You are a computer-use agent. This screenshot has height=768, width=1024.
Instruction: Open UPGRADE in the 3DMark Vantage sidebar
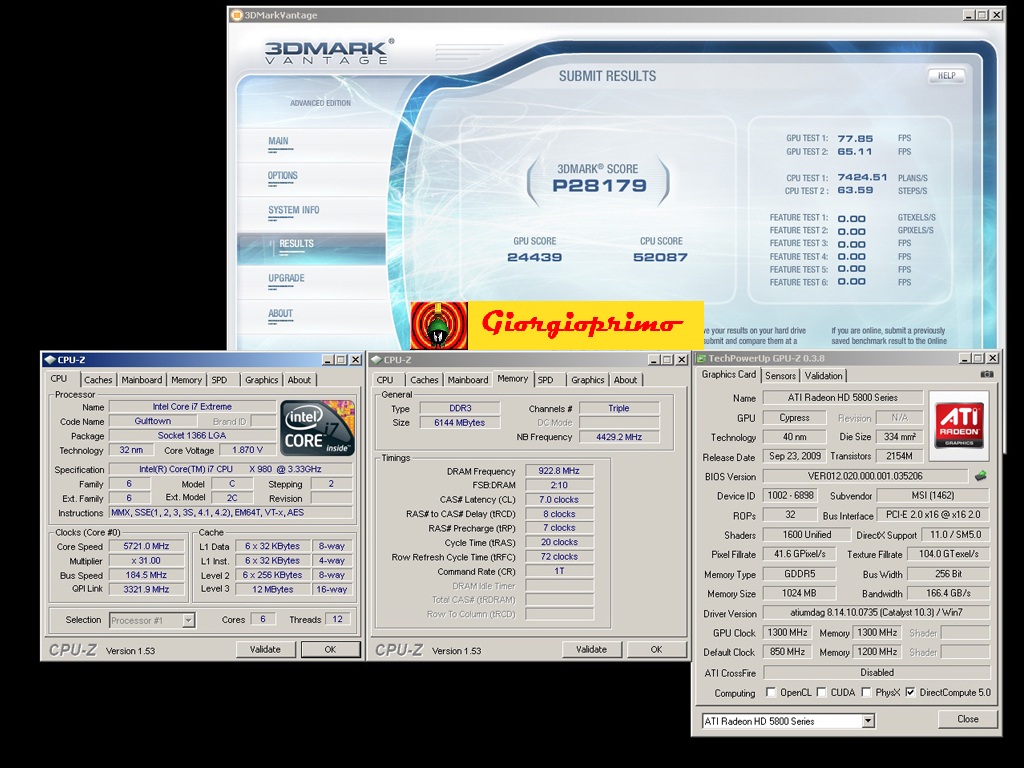pos(286,279)
